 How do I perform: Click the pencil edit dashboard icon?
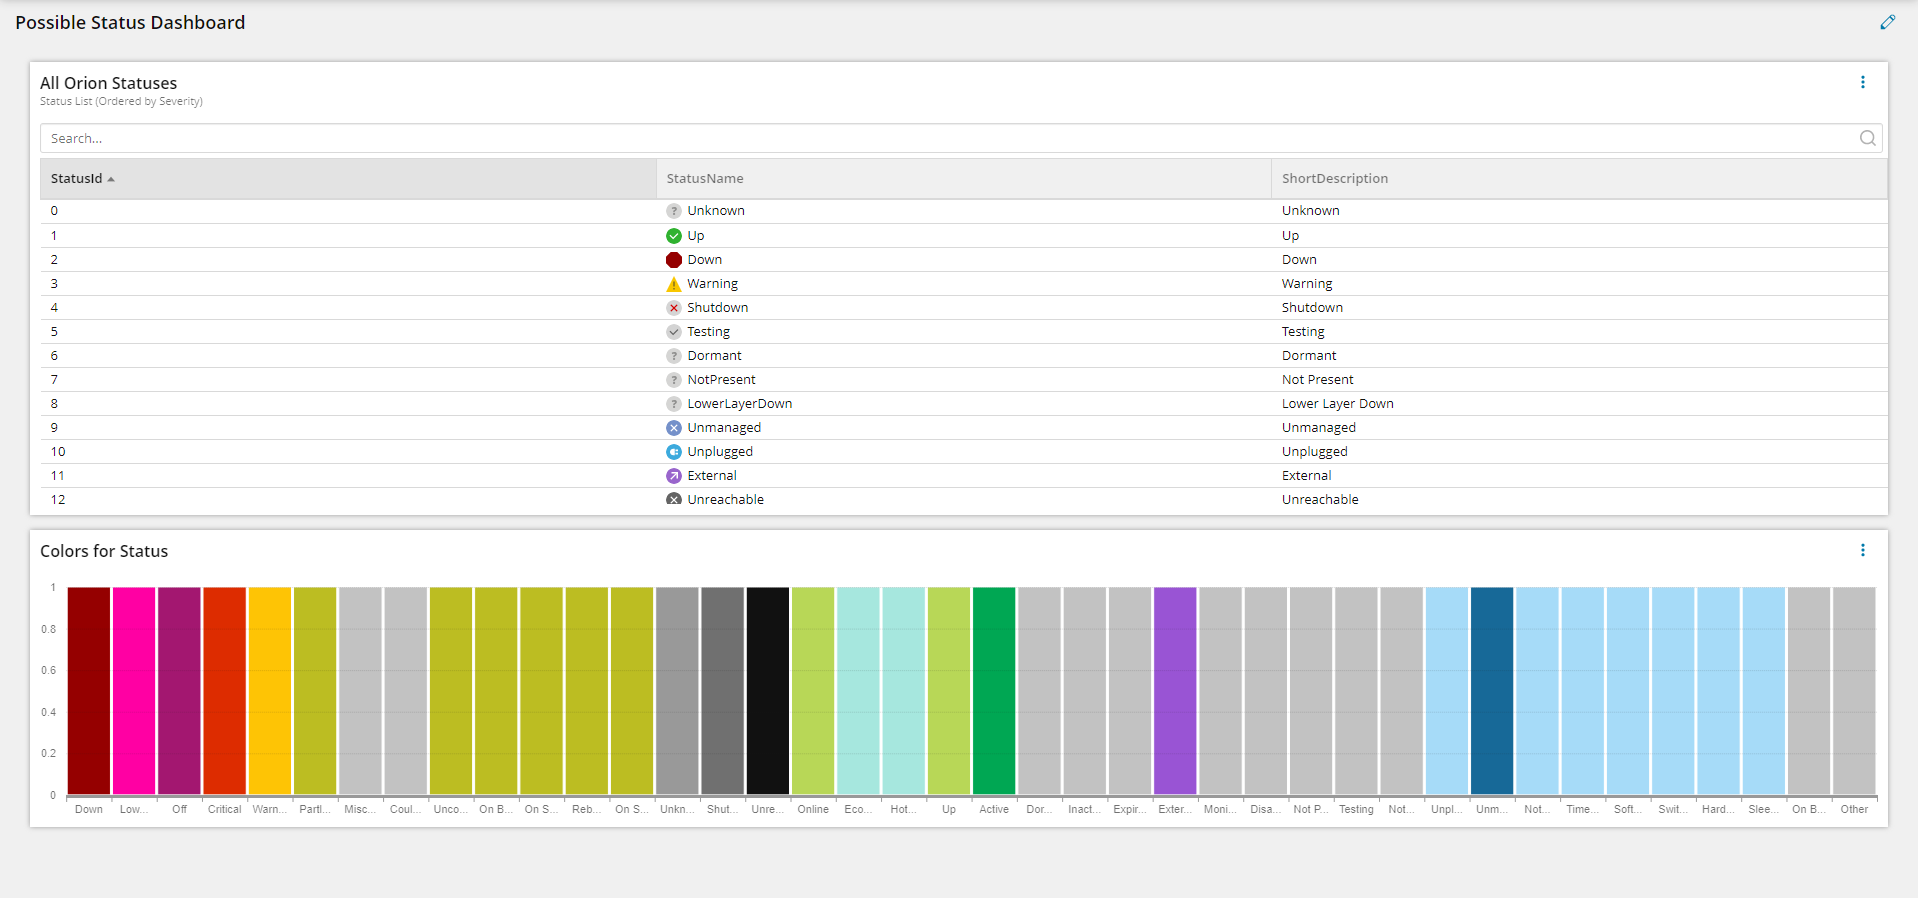(1887, 22)
